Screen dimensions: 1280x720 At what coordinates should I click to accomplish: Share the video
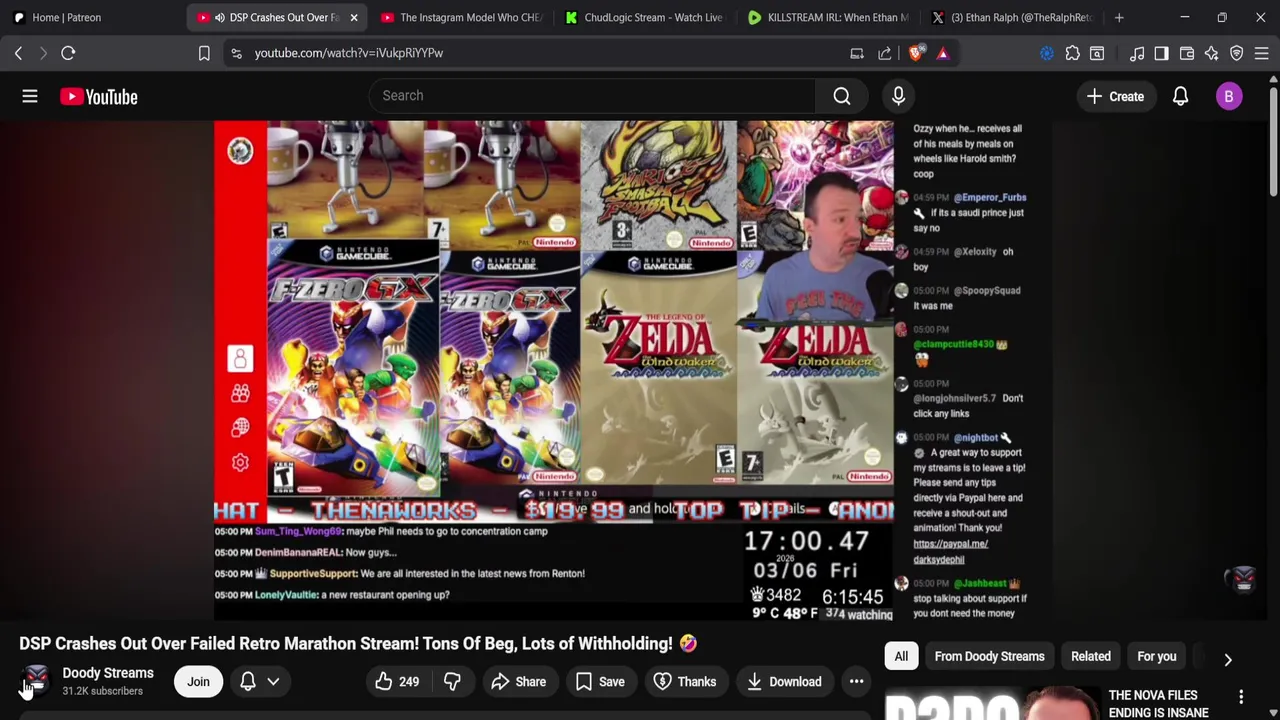click(x=519, y=682)
